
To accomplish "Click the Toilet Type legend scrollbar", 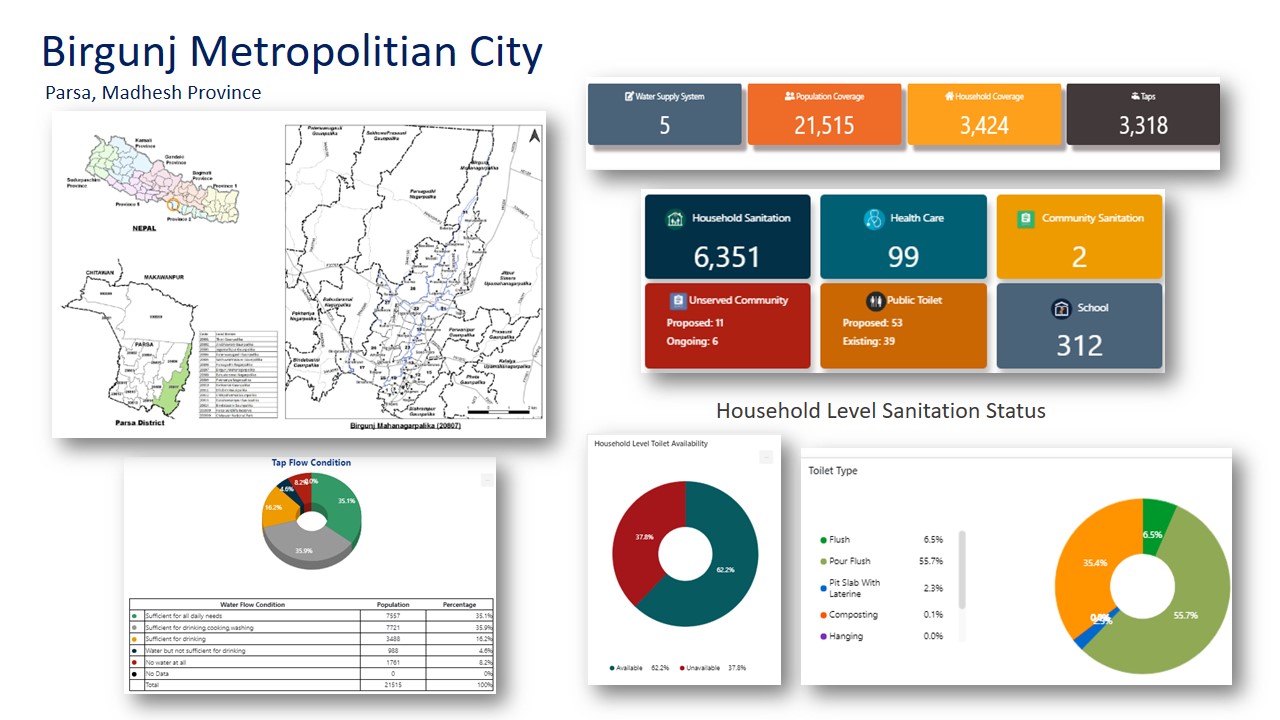I will coord(962,570).
